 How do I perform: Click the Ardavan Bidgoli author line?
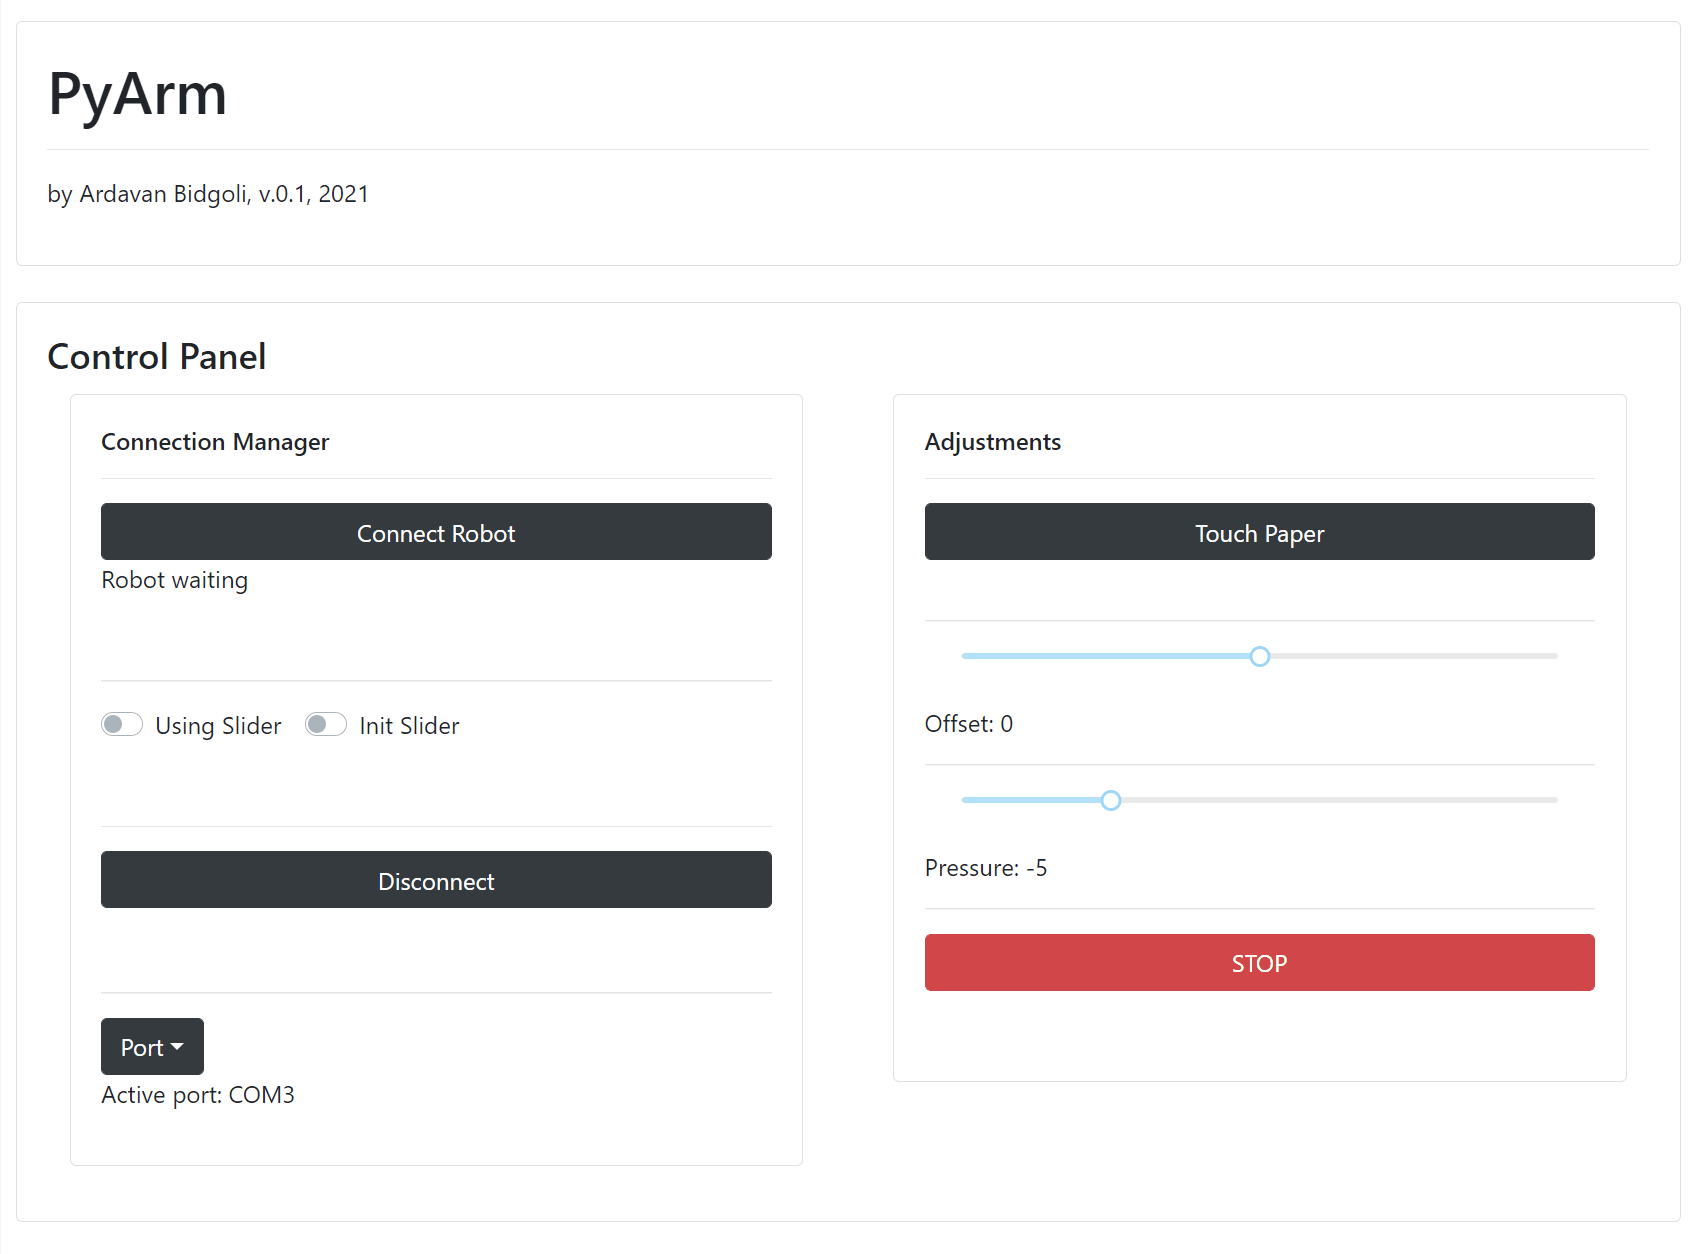[208, 194]
